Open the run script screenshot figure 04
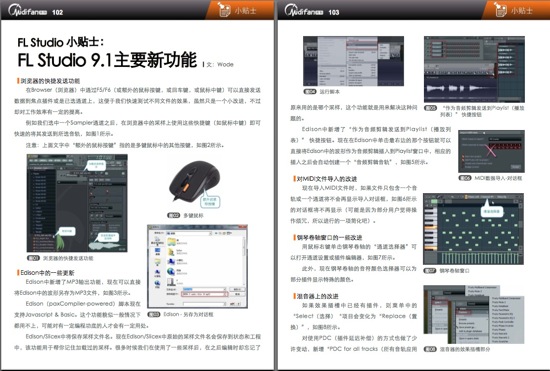550x371 pixels. tap(353, 61)
